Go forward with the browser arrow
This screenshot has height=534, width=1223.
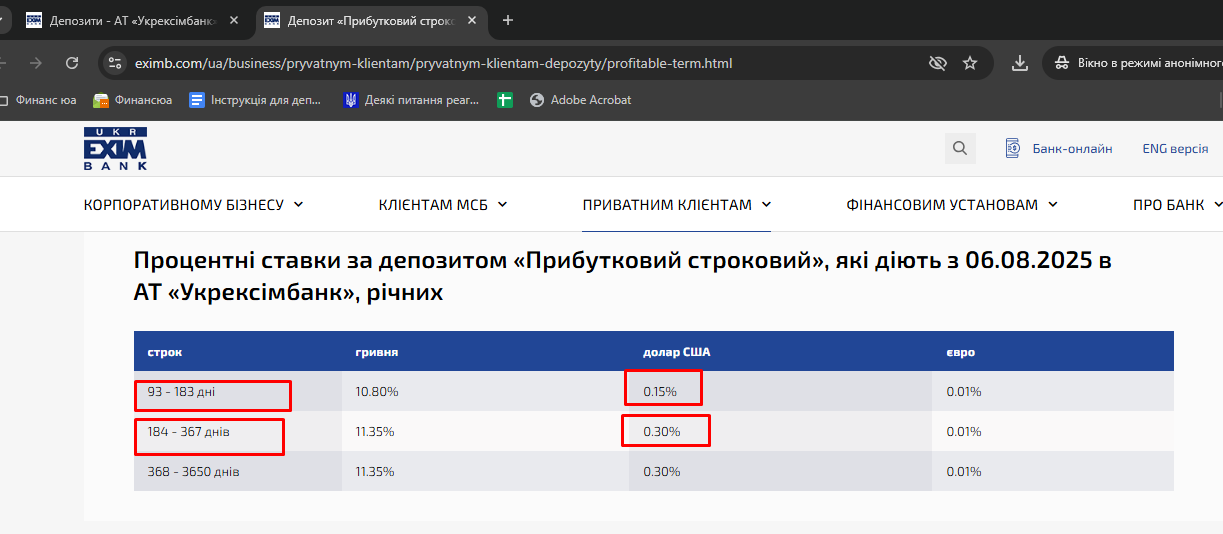pos(36,63)
